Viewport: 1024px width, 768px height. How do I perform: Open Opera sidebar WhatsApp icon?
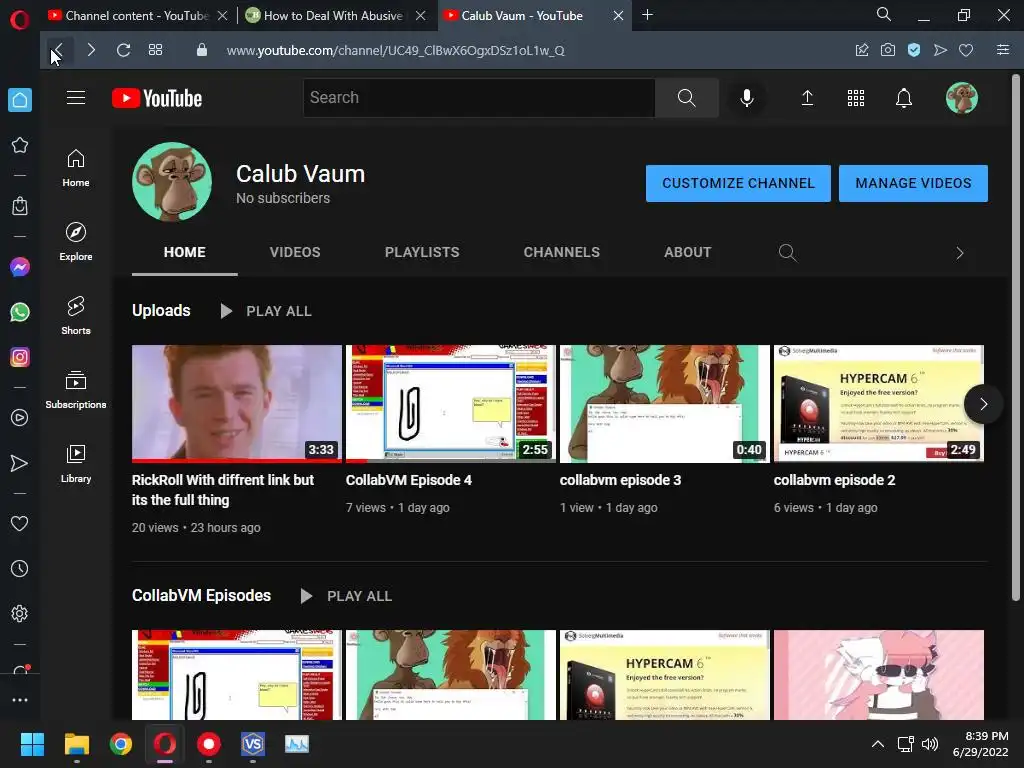(20, 312)
